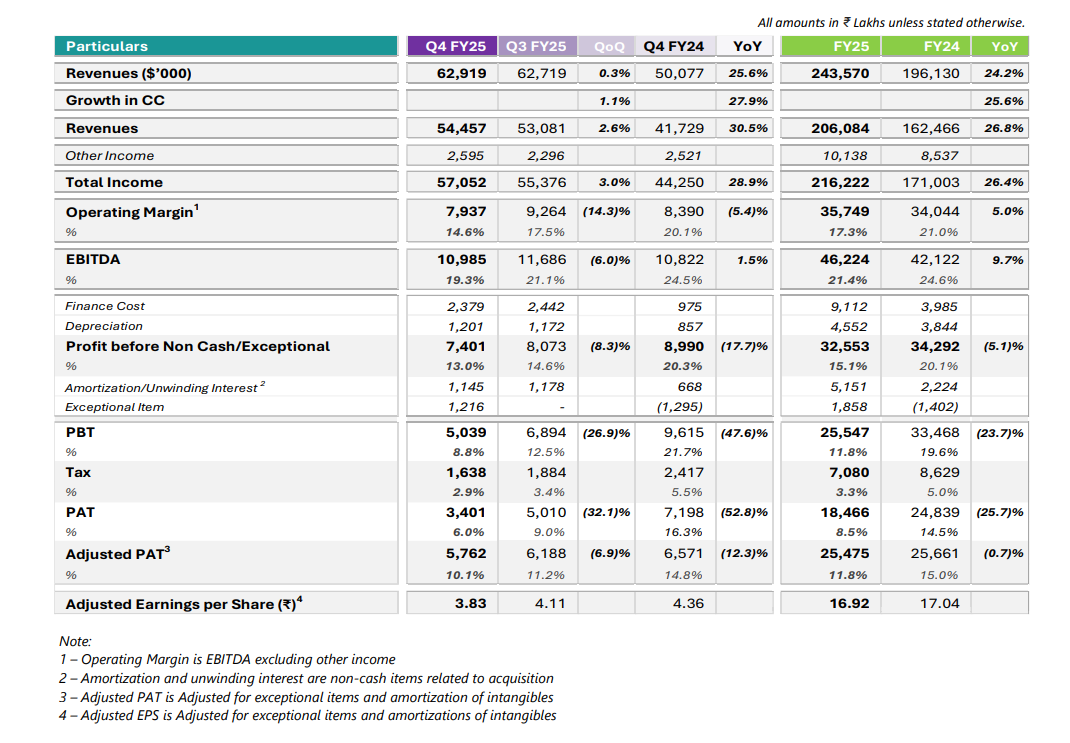Screen dimensions: 1070x743
Task: Click 'Adjusted Earnings per Share (₹)' label
Action: pyautogui.click(x=184, y=603)
